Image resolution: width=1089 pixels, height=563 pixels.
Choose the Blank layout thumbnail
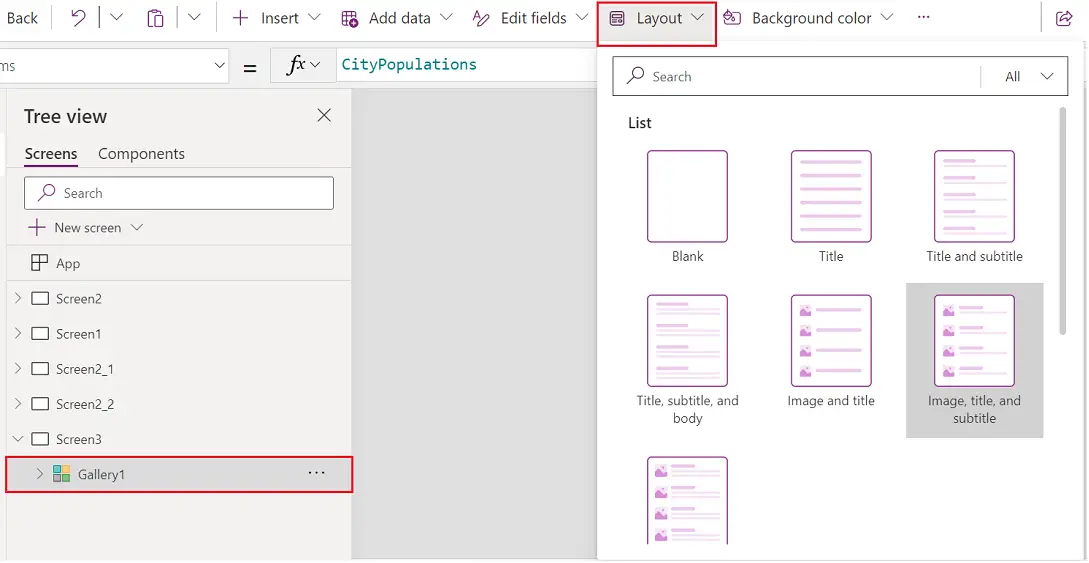[x=688, y=196]
